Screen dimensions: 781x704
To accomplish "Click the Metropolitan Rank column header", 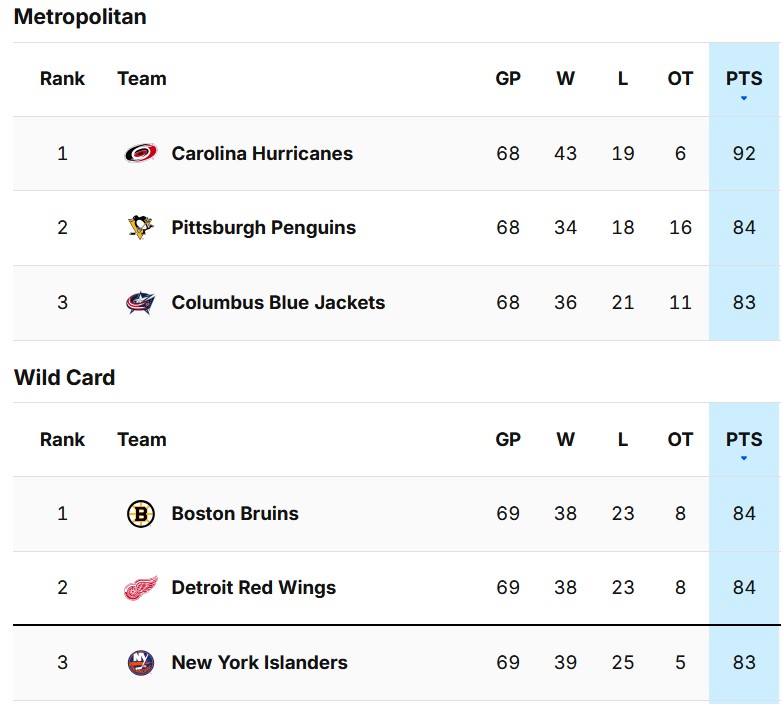I will tap(62, 79).
